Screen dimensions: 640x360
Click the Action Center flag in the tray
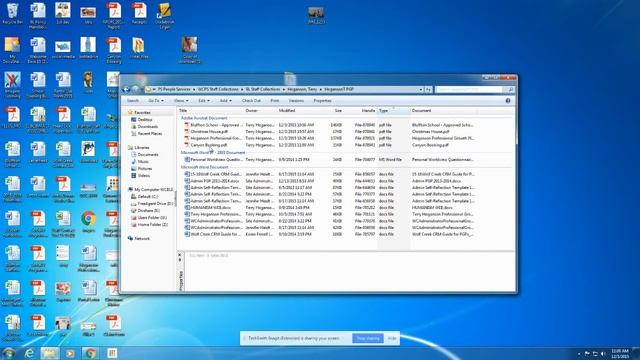pos(587,353)
